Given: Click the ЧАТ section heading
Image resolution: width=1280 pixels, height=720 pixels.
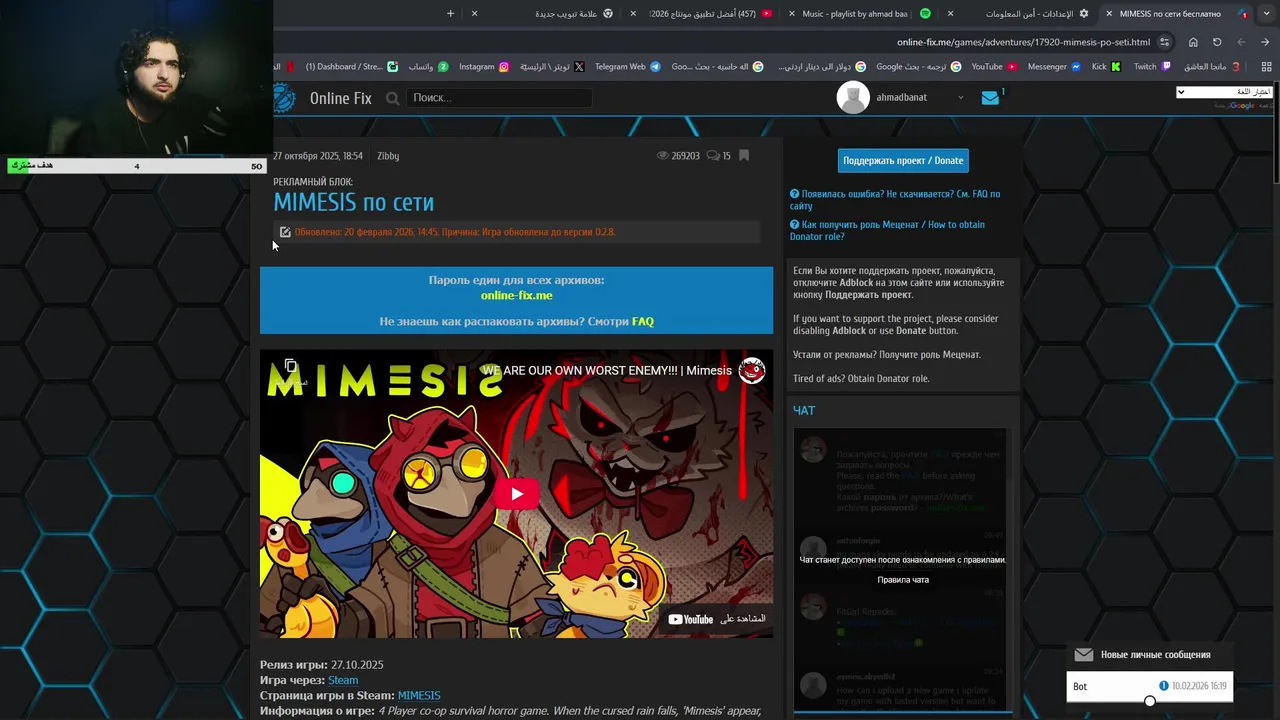Looking at the screenshot, I should coord(804,411).
